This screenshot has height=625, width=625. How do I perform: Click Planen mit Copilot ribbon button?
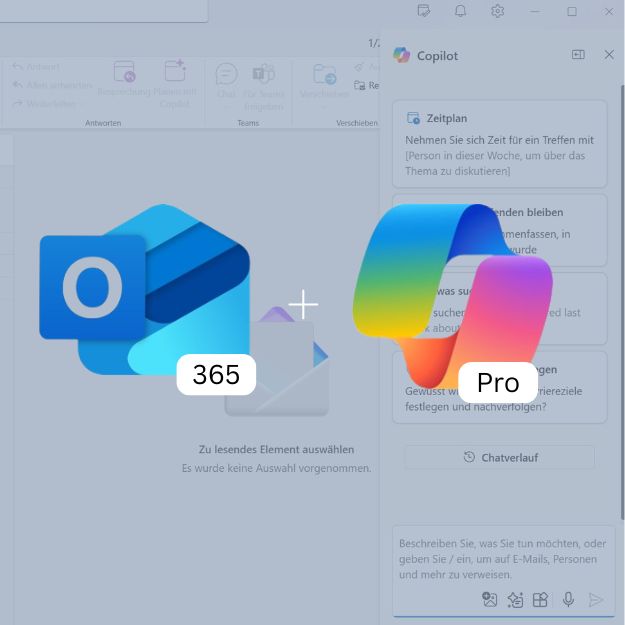tap(174, 82)
